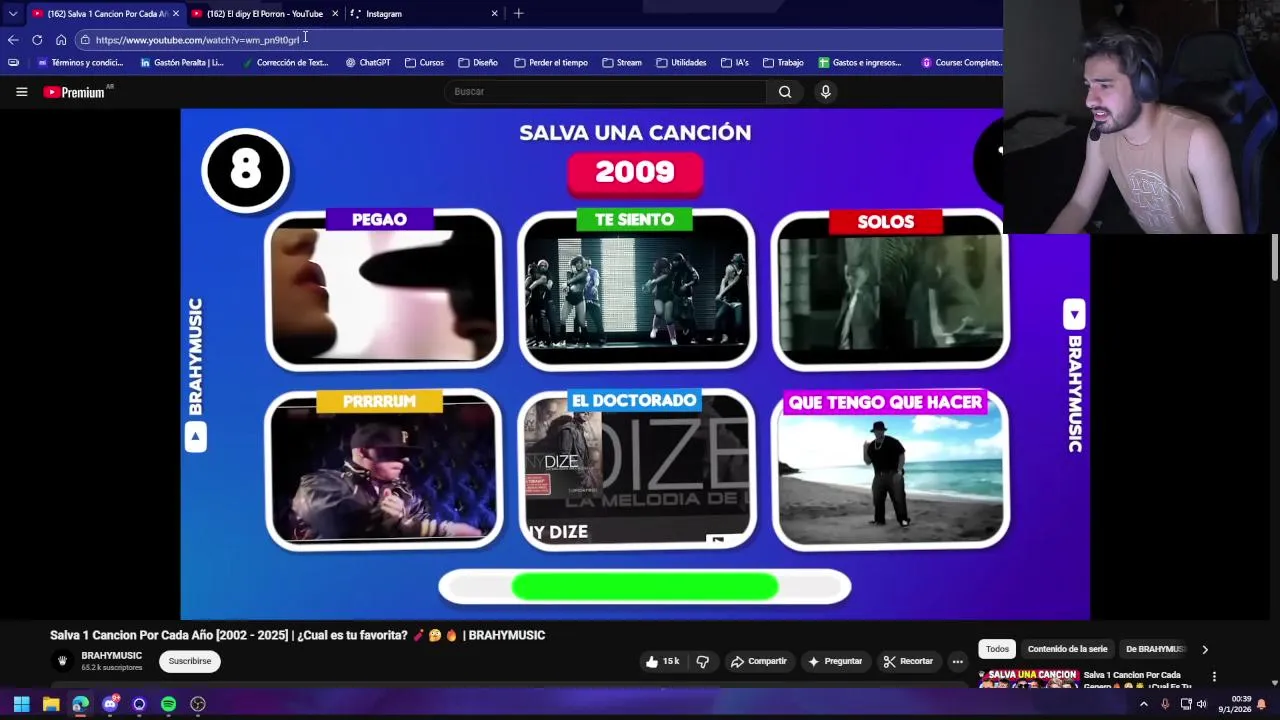The height and width of the screenshot is (720, 1280).
Task: Expand the Utilidades bookmark folder
Action: coord(681,62)
